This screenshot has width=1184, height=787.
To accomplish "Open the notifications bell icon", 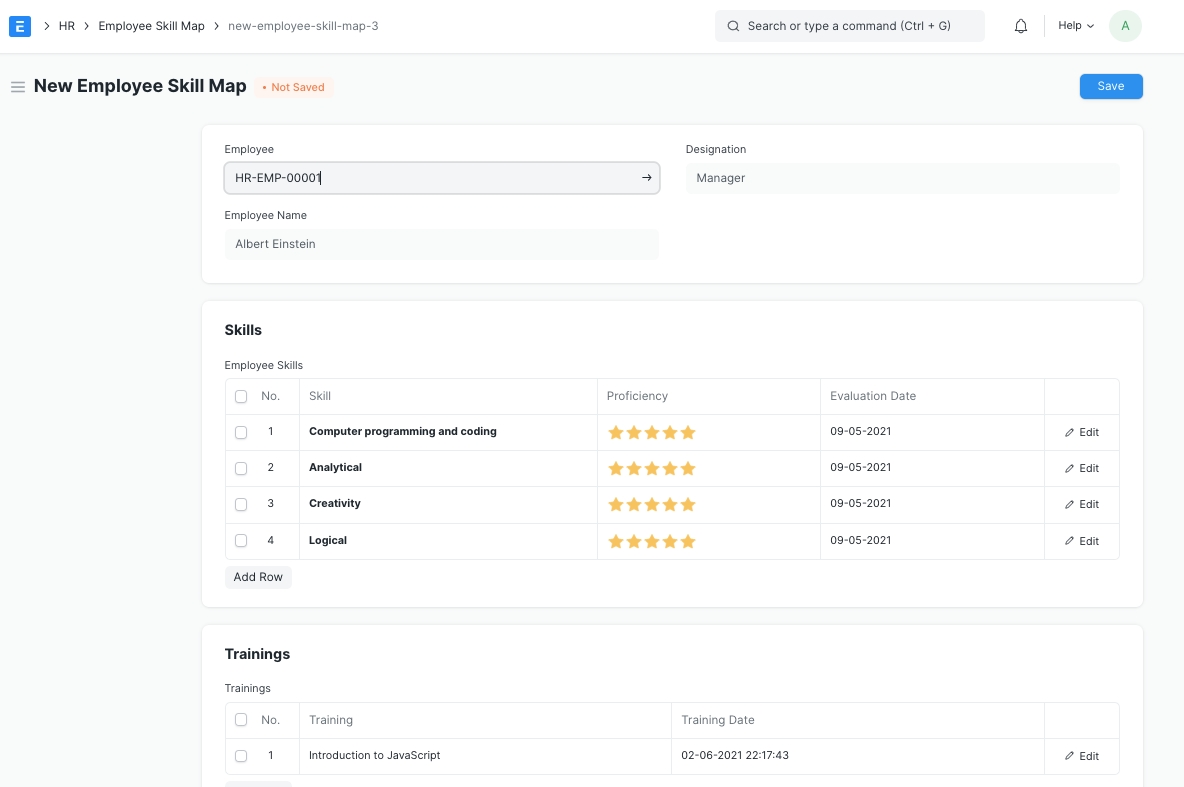I will 1021,26.
